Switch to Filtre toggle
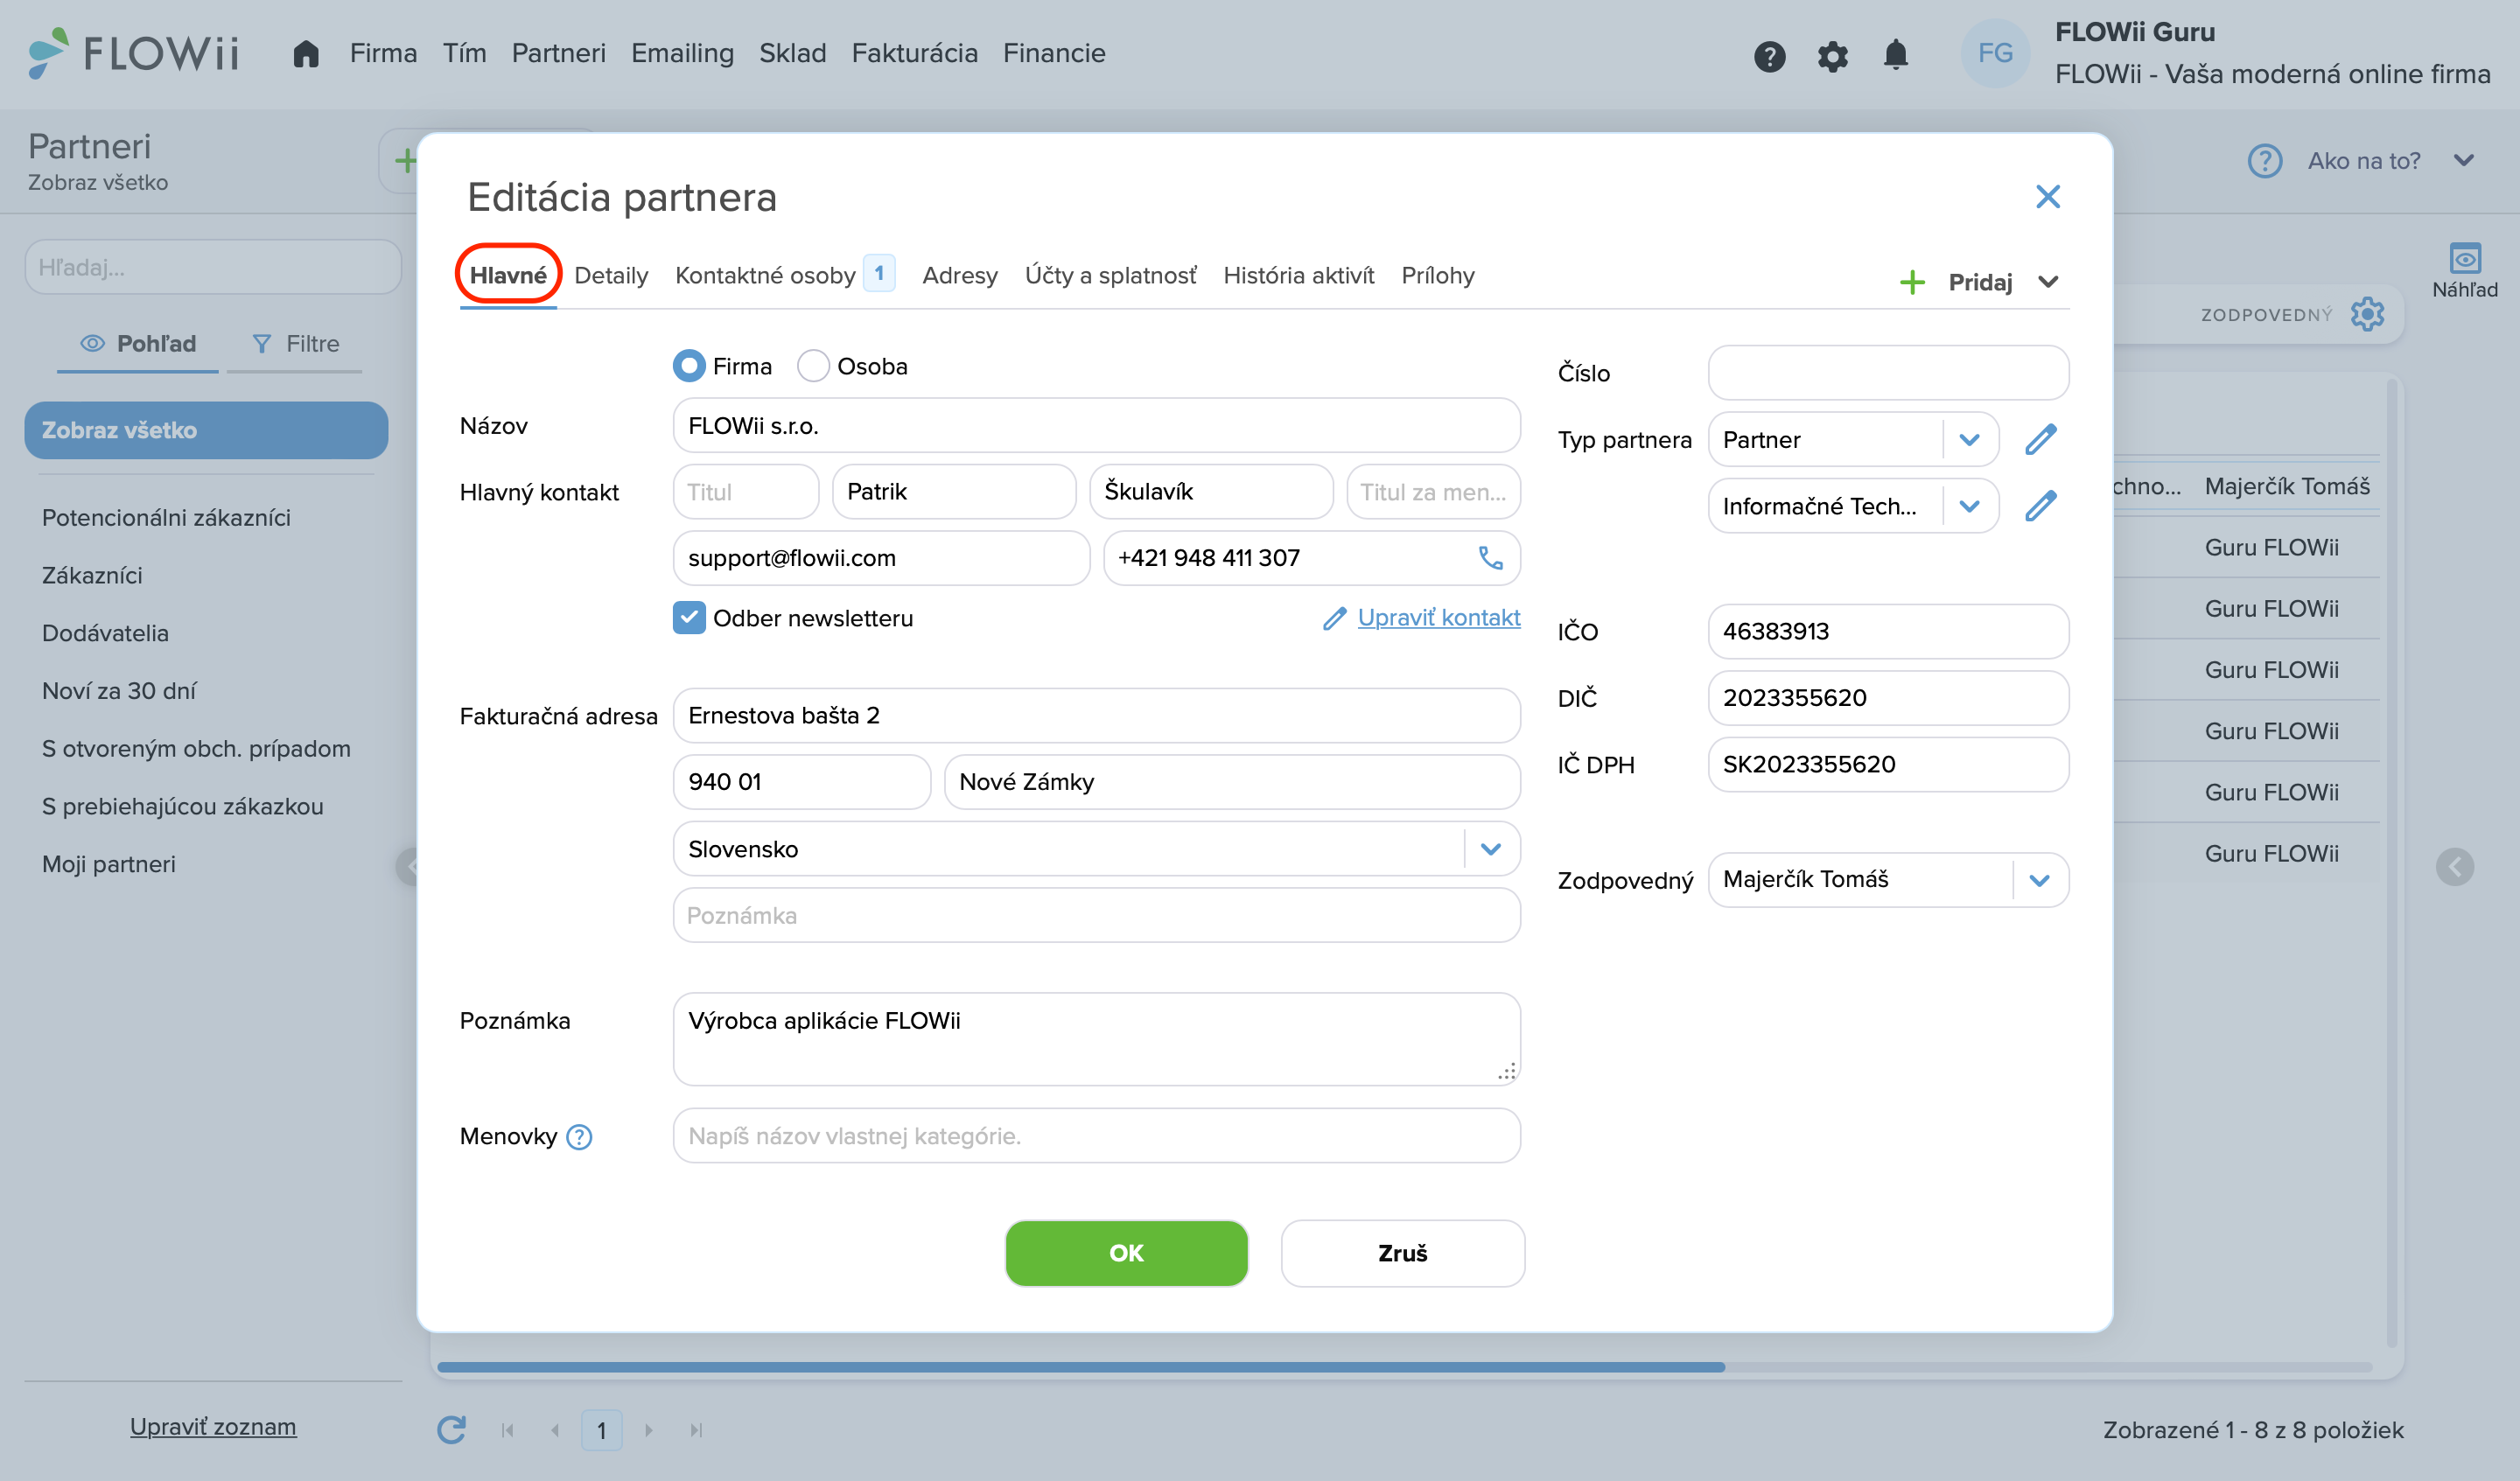 (x=295, y=344)
